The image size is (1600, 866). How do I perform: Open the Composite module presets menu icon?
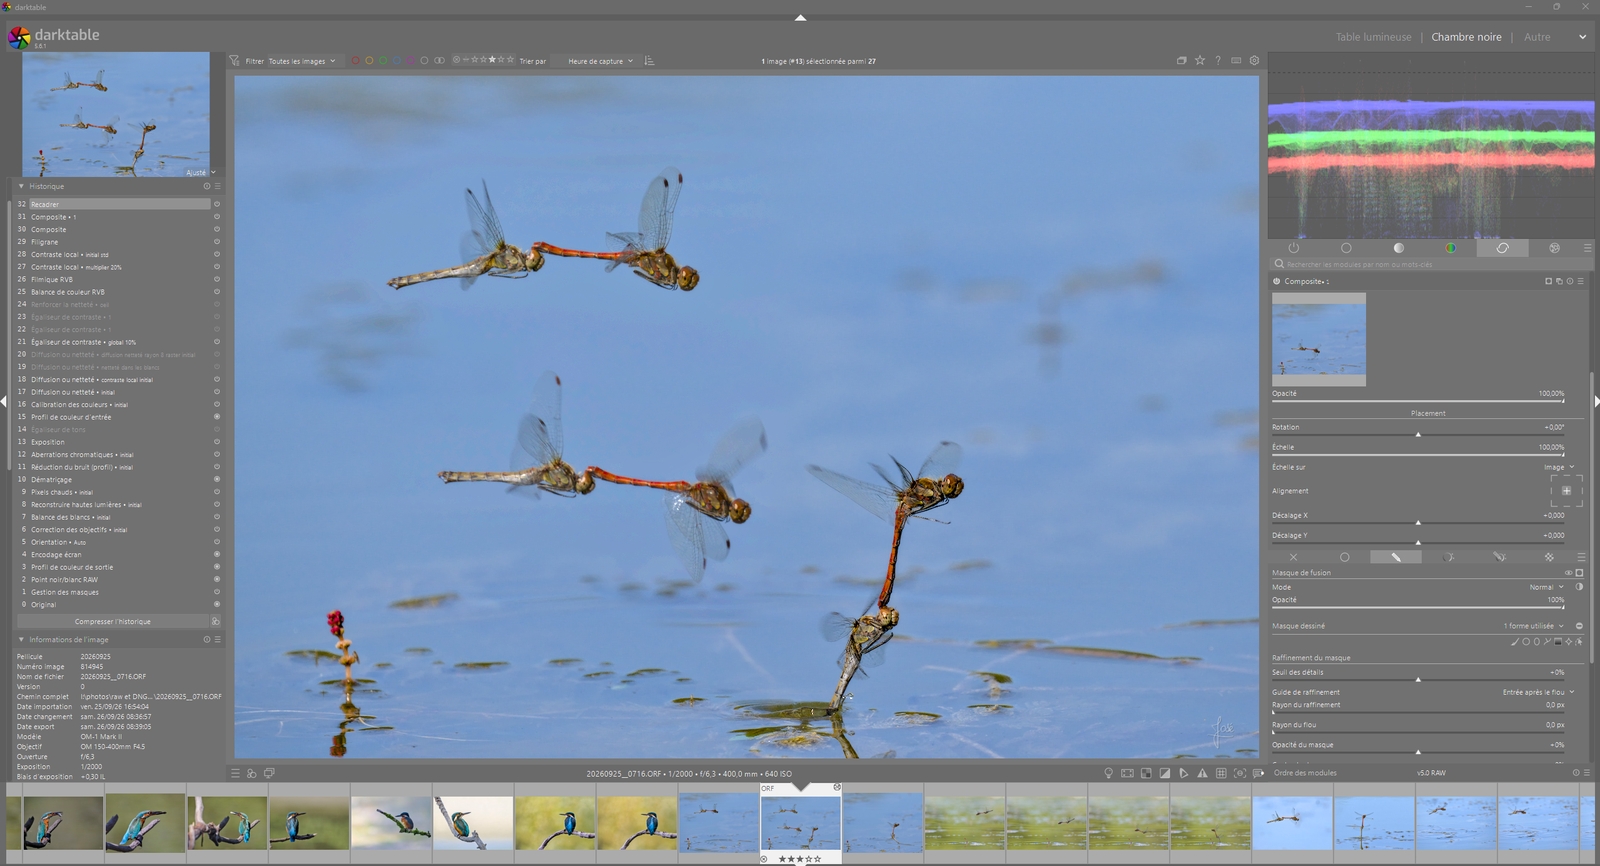1581,281
